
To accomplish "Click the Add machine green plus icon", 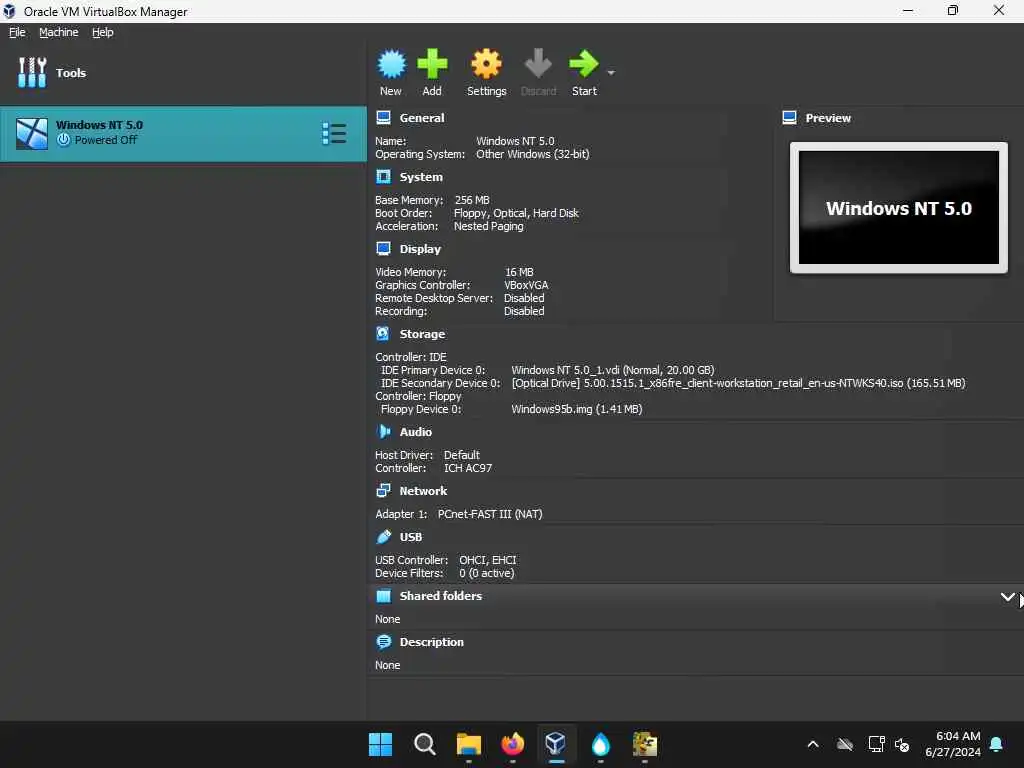I will pos(432,64).
